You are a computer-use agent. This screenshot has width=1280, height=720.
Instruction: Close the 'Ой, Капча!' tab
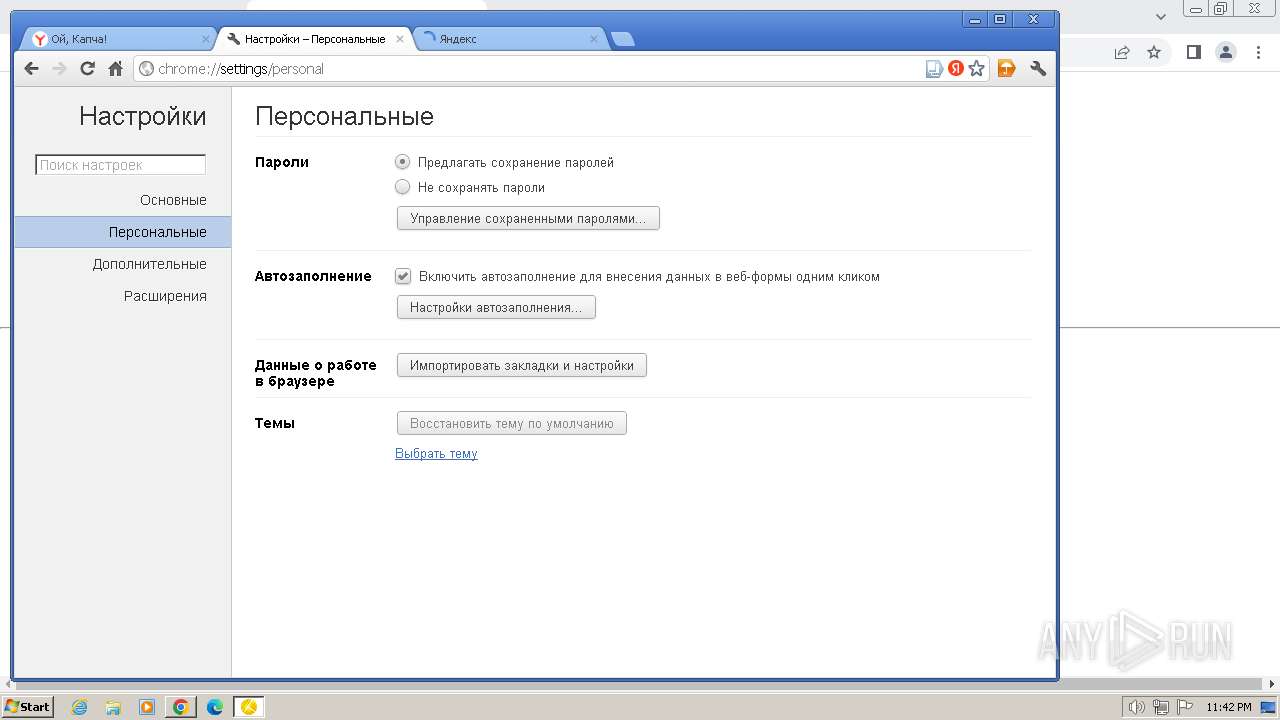[x=206, y=39]
